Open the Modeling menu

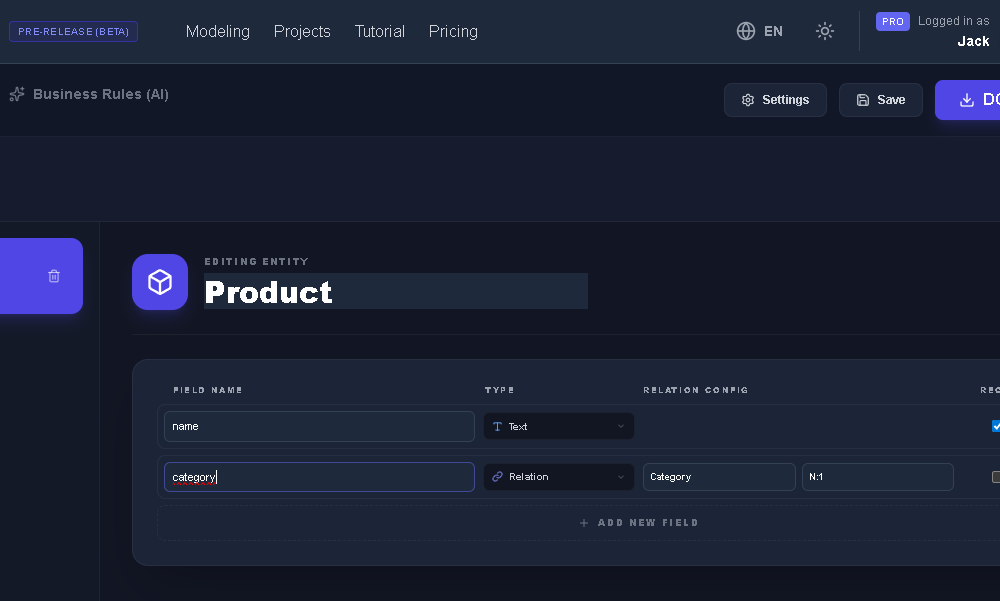(x=218, y=31)
